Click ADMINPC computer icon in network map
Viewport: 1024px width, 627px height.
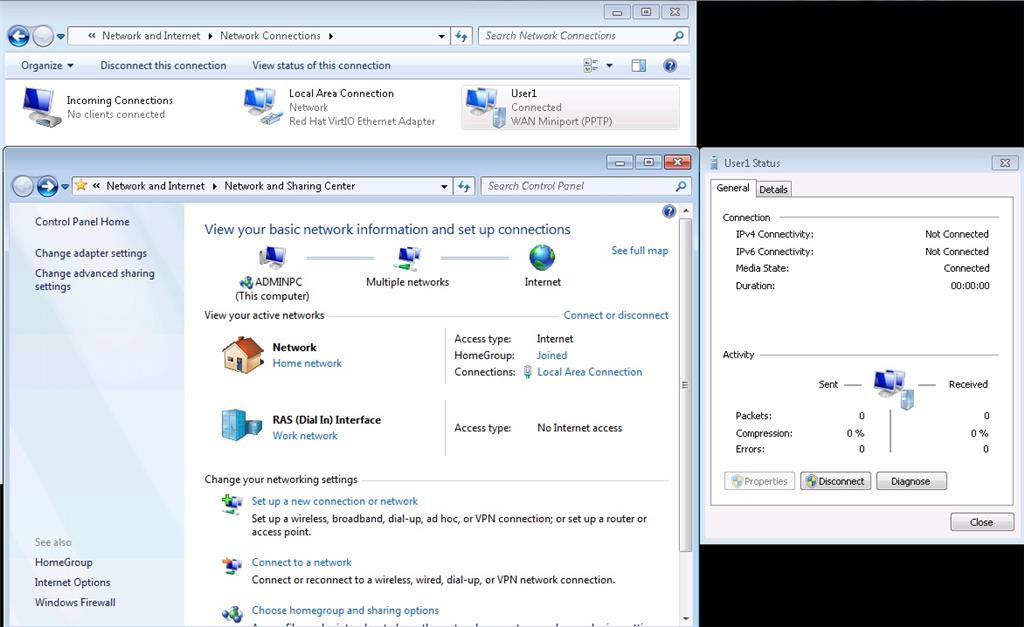[x=272, y=257]
